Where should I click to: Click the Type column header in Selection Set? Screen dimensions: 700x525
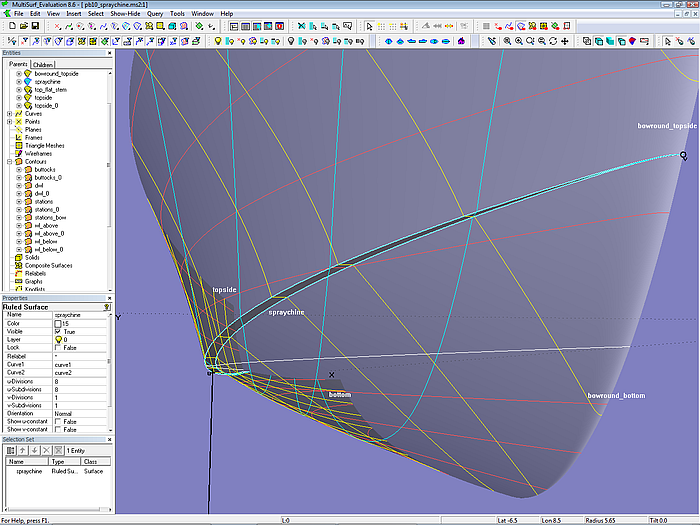click(x=57, y=462)
